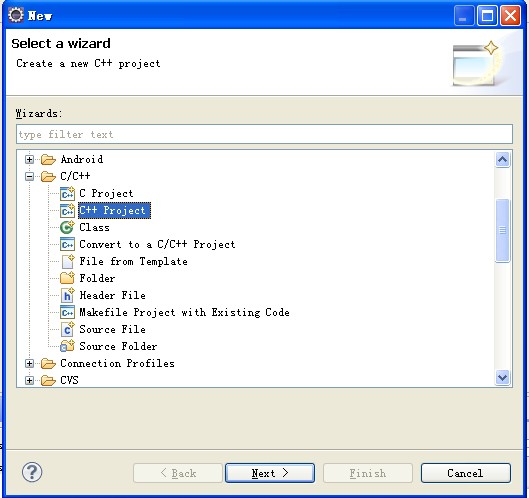Image resolution: width=529 pixels, height=498 pixels.
Task: Select Convert to a C/C++ Project
Action: 158,245
